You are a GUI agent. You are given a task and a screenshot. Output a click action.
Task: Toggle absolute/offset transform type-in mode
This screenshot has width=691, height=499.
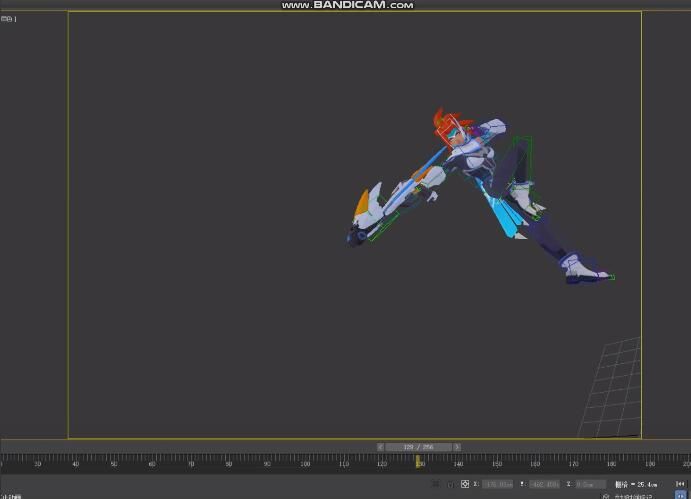coord(464,484)
